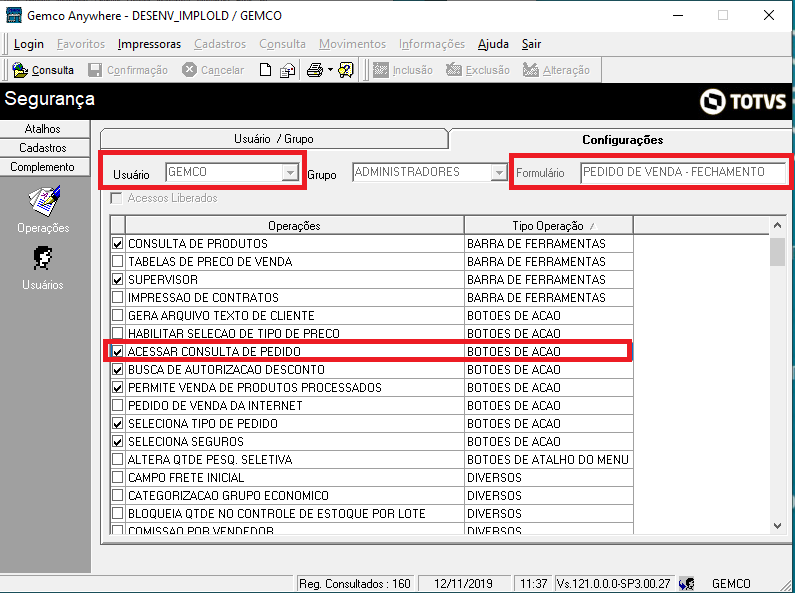795x593 pixels.
Task: Click the 12/11/2019 date in status bar
Action: click(x=463, y=584)
